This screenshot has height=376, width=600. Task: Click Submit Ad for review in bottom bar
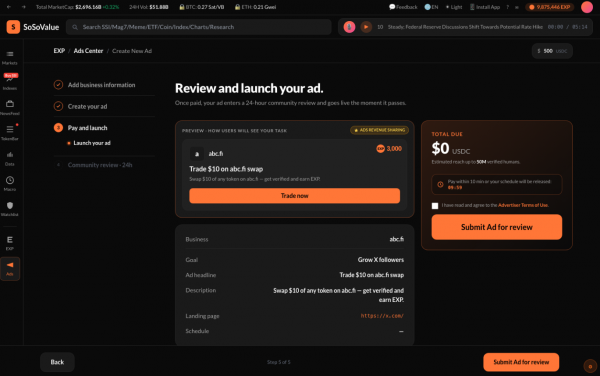coord(521,362)
